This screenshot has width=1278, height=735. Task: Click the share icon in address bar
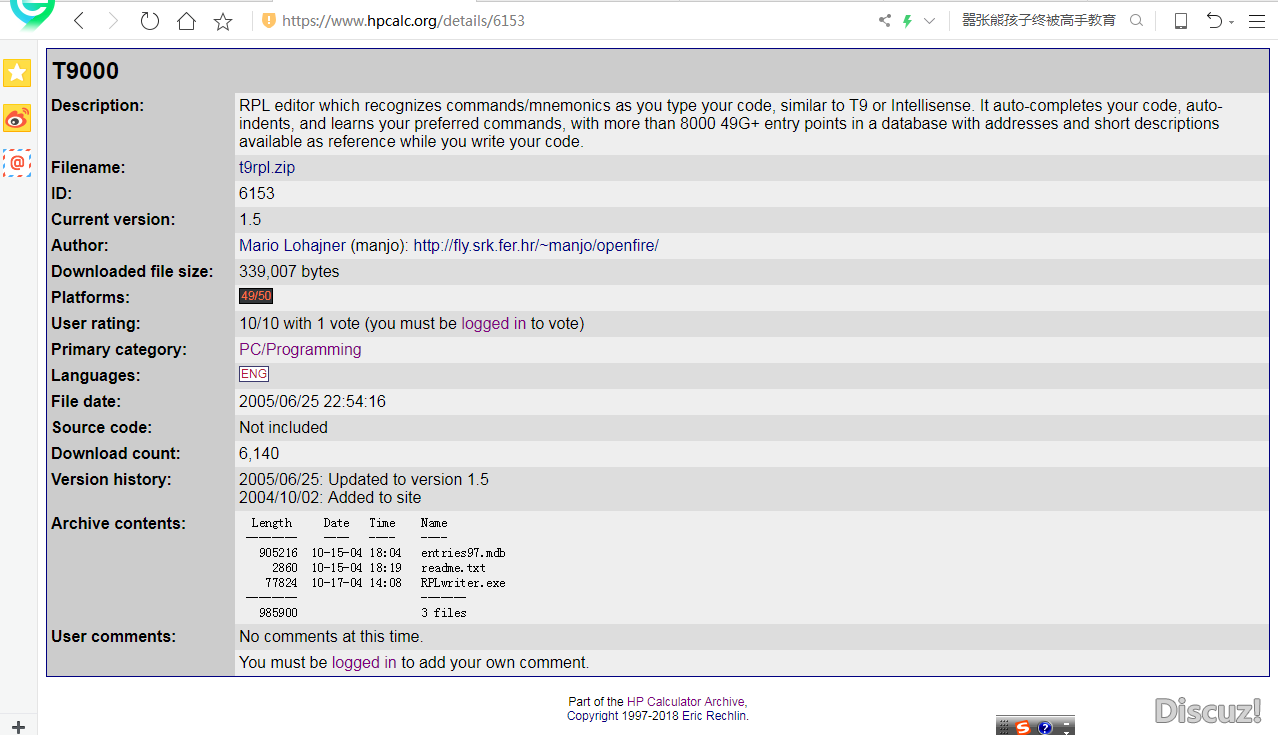tap(884, 20)
